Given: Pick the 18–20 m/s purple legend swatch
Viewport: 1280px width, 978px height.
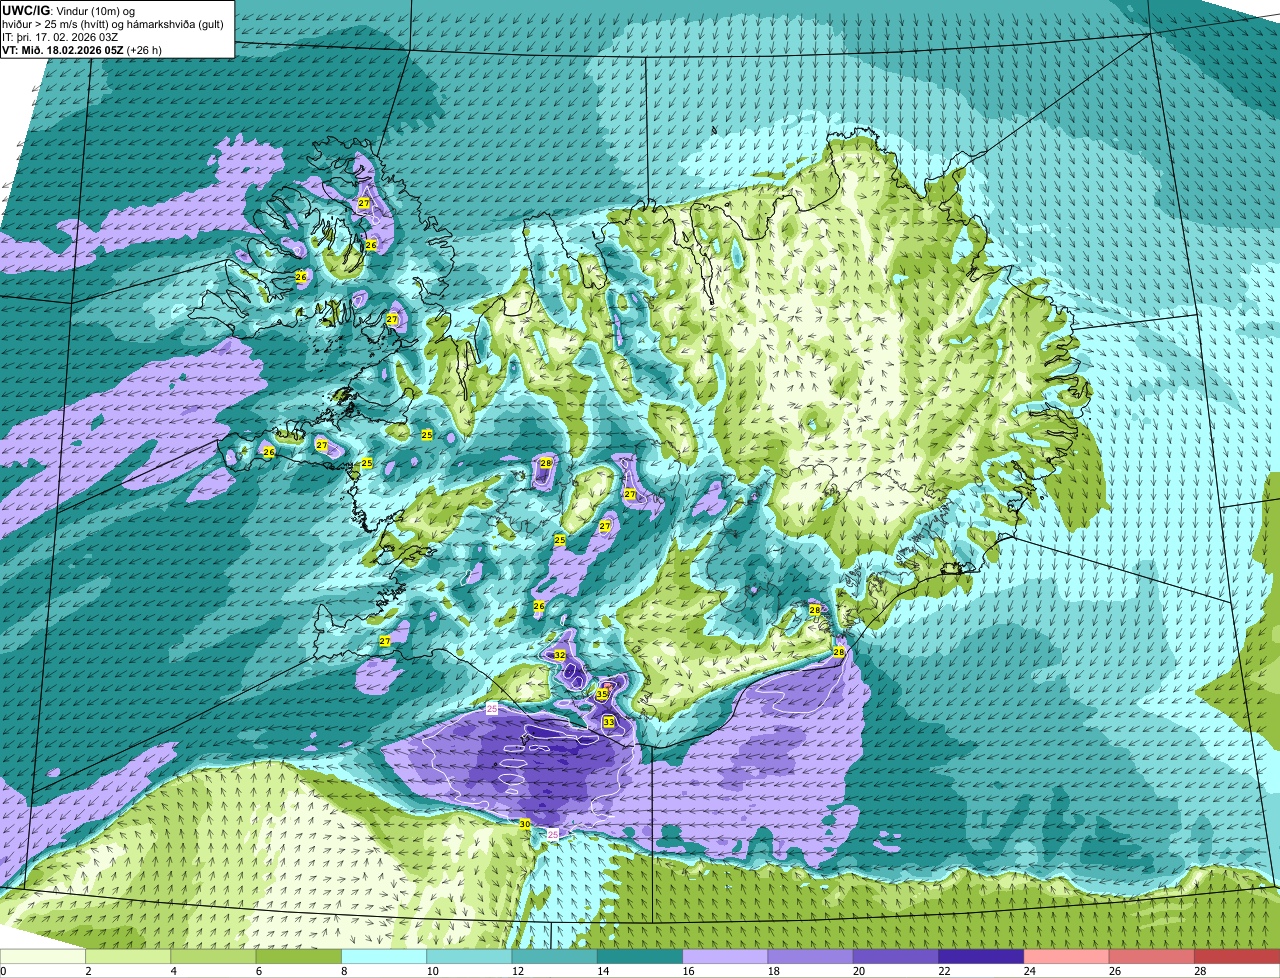Looking at the screenshot, I should pos(810,957).
